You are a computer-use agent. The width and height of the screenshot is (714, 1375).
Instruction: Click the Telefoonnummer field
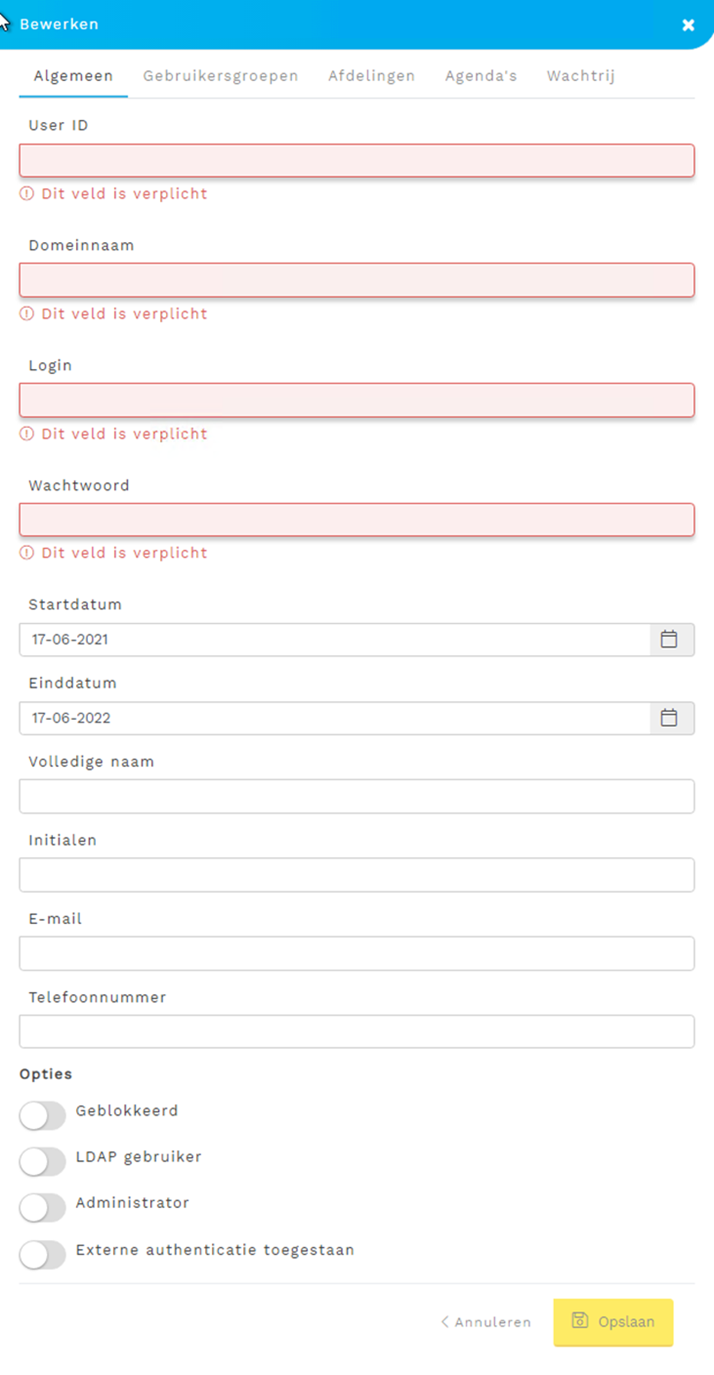356,1032
